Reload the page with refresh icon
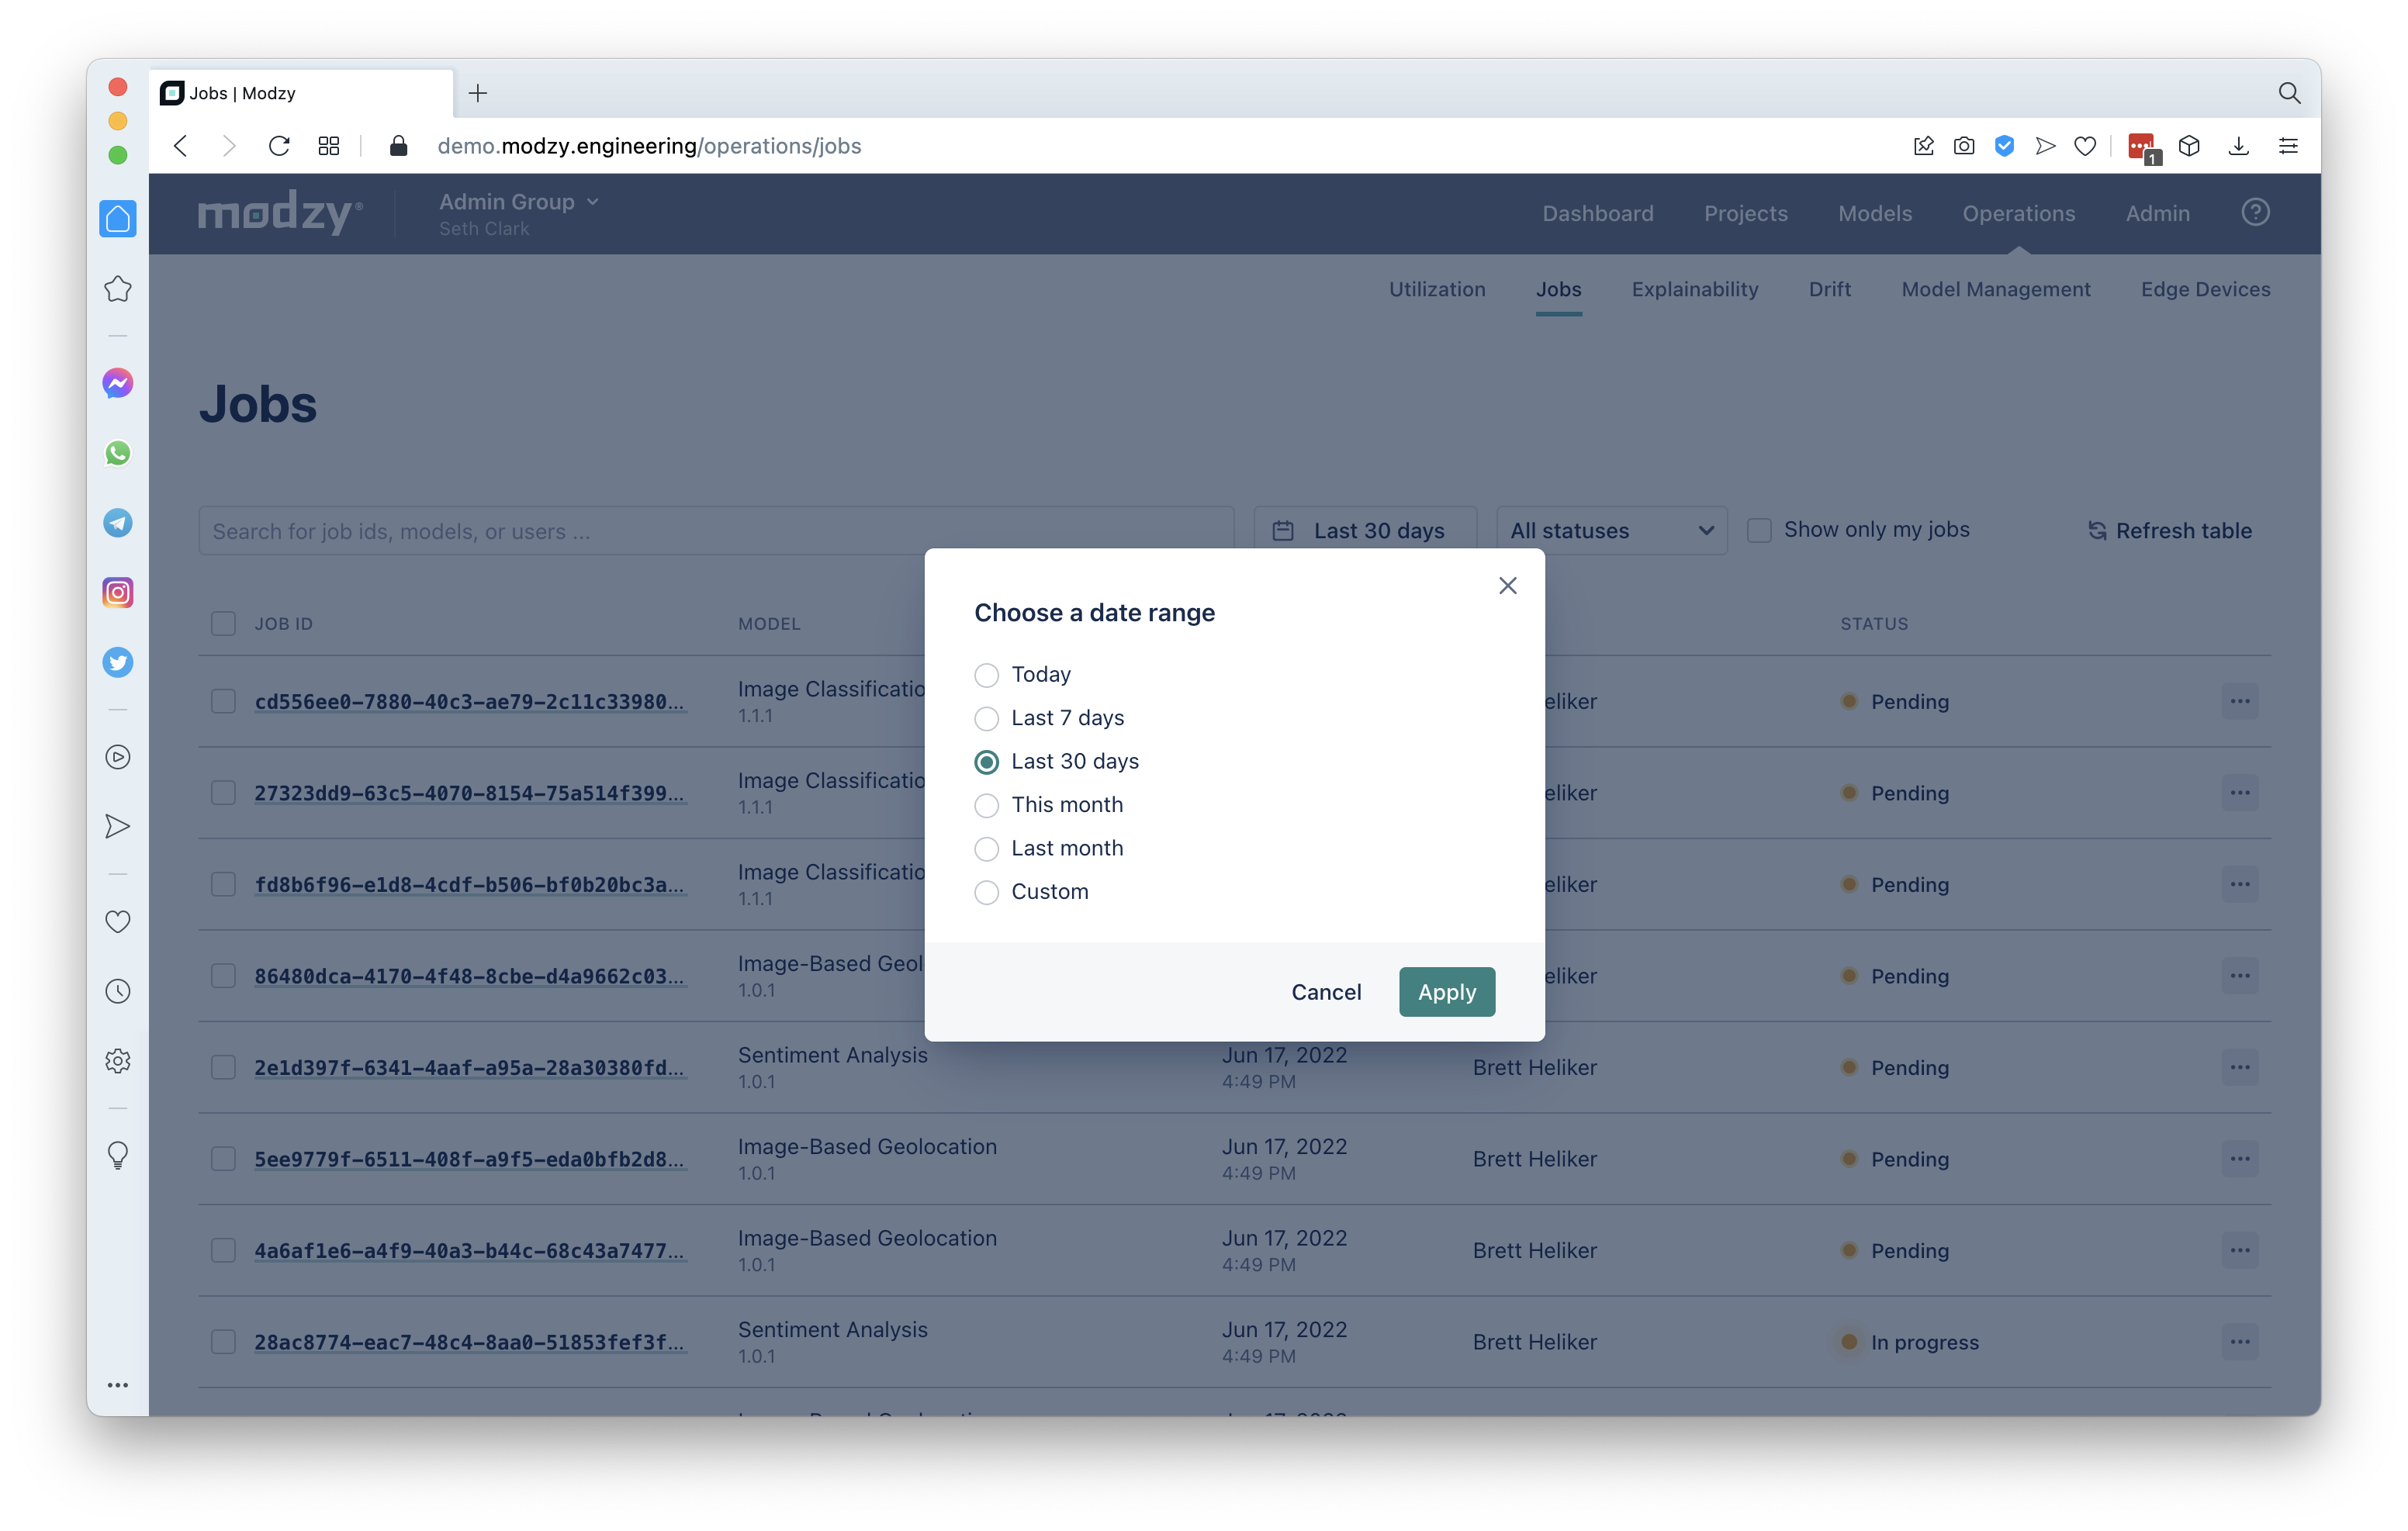2408x1531 pixels. tap(279, 146)
